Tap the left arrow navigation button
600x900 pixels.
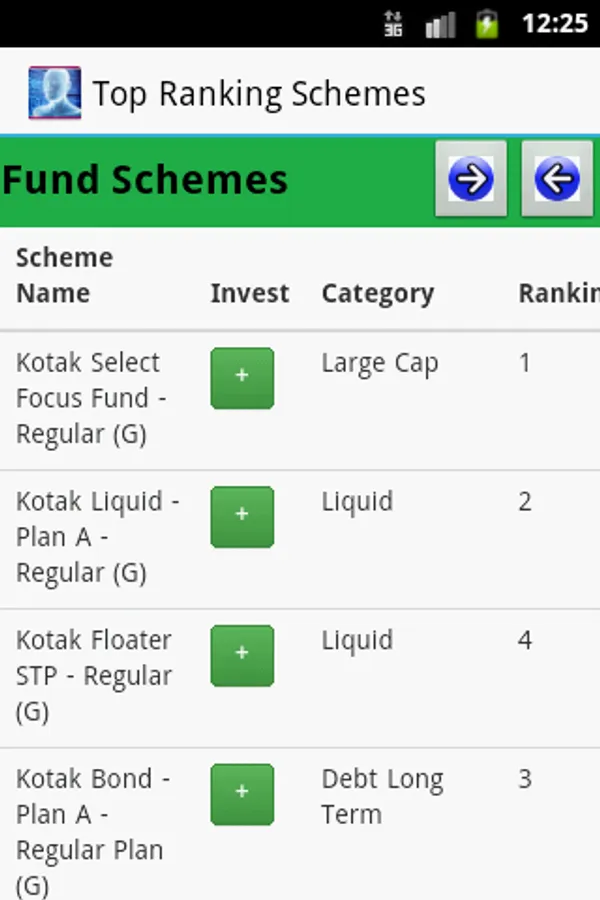click(x=557, y=179)
